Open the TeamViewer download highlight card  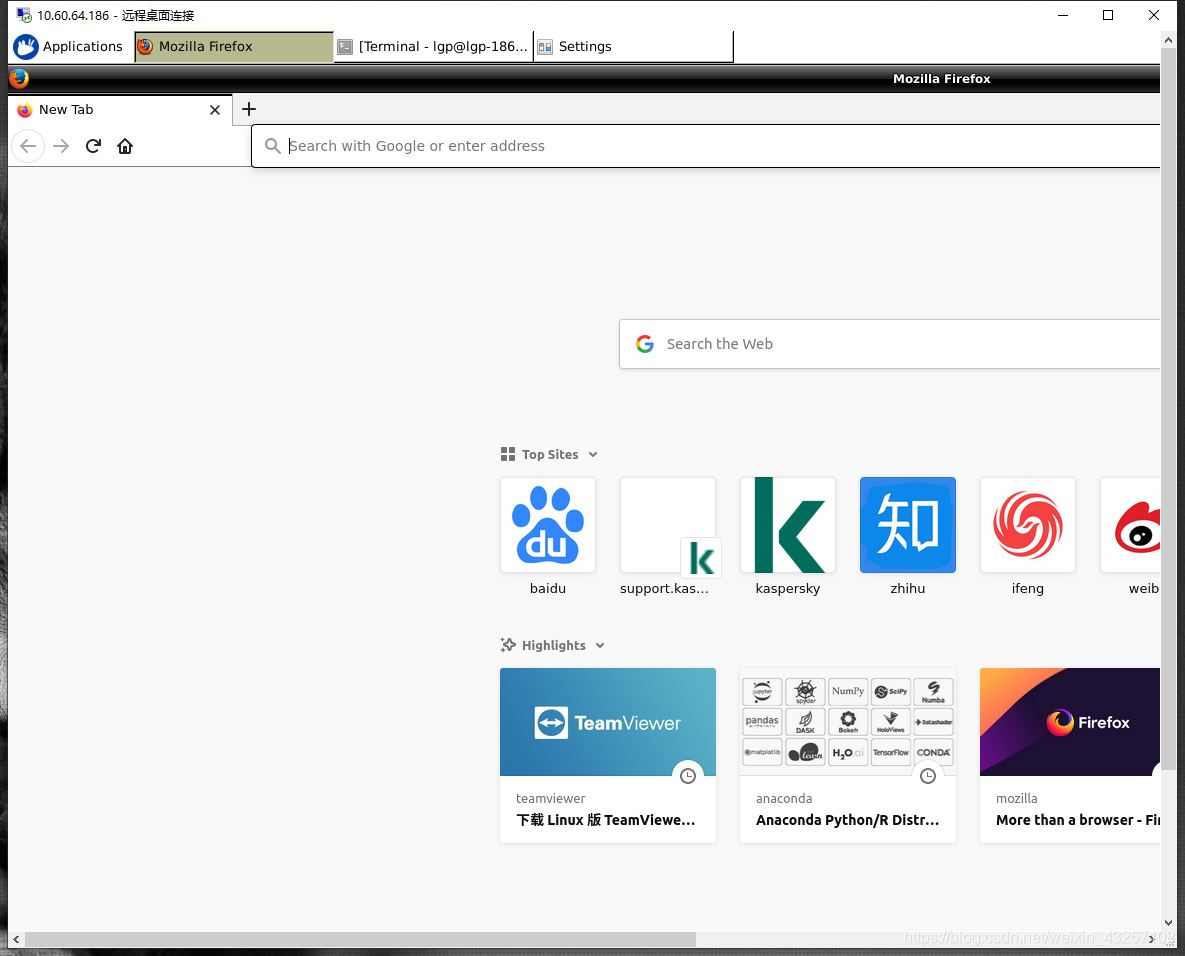[x=607, y=722]
